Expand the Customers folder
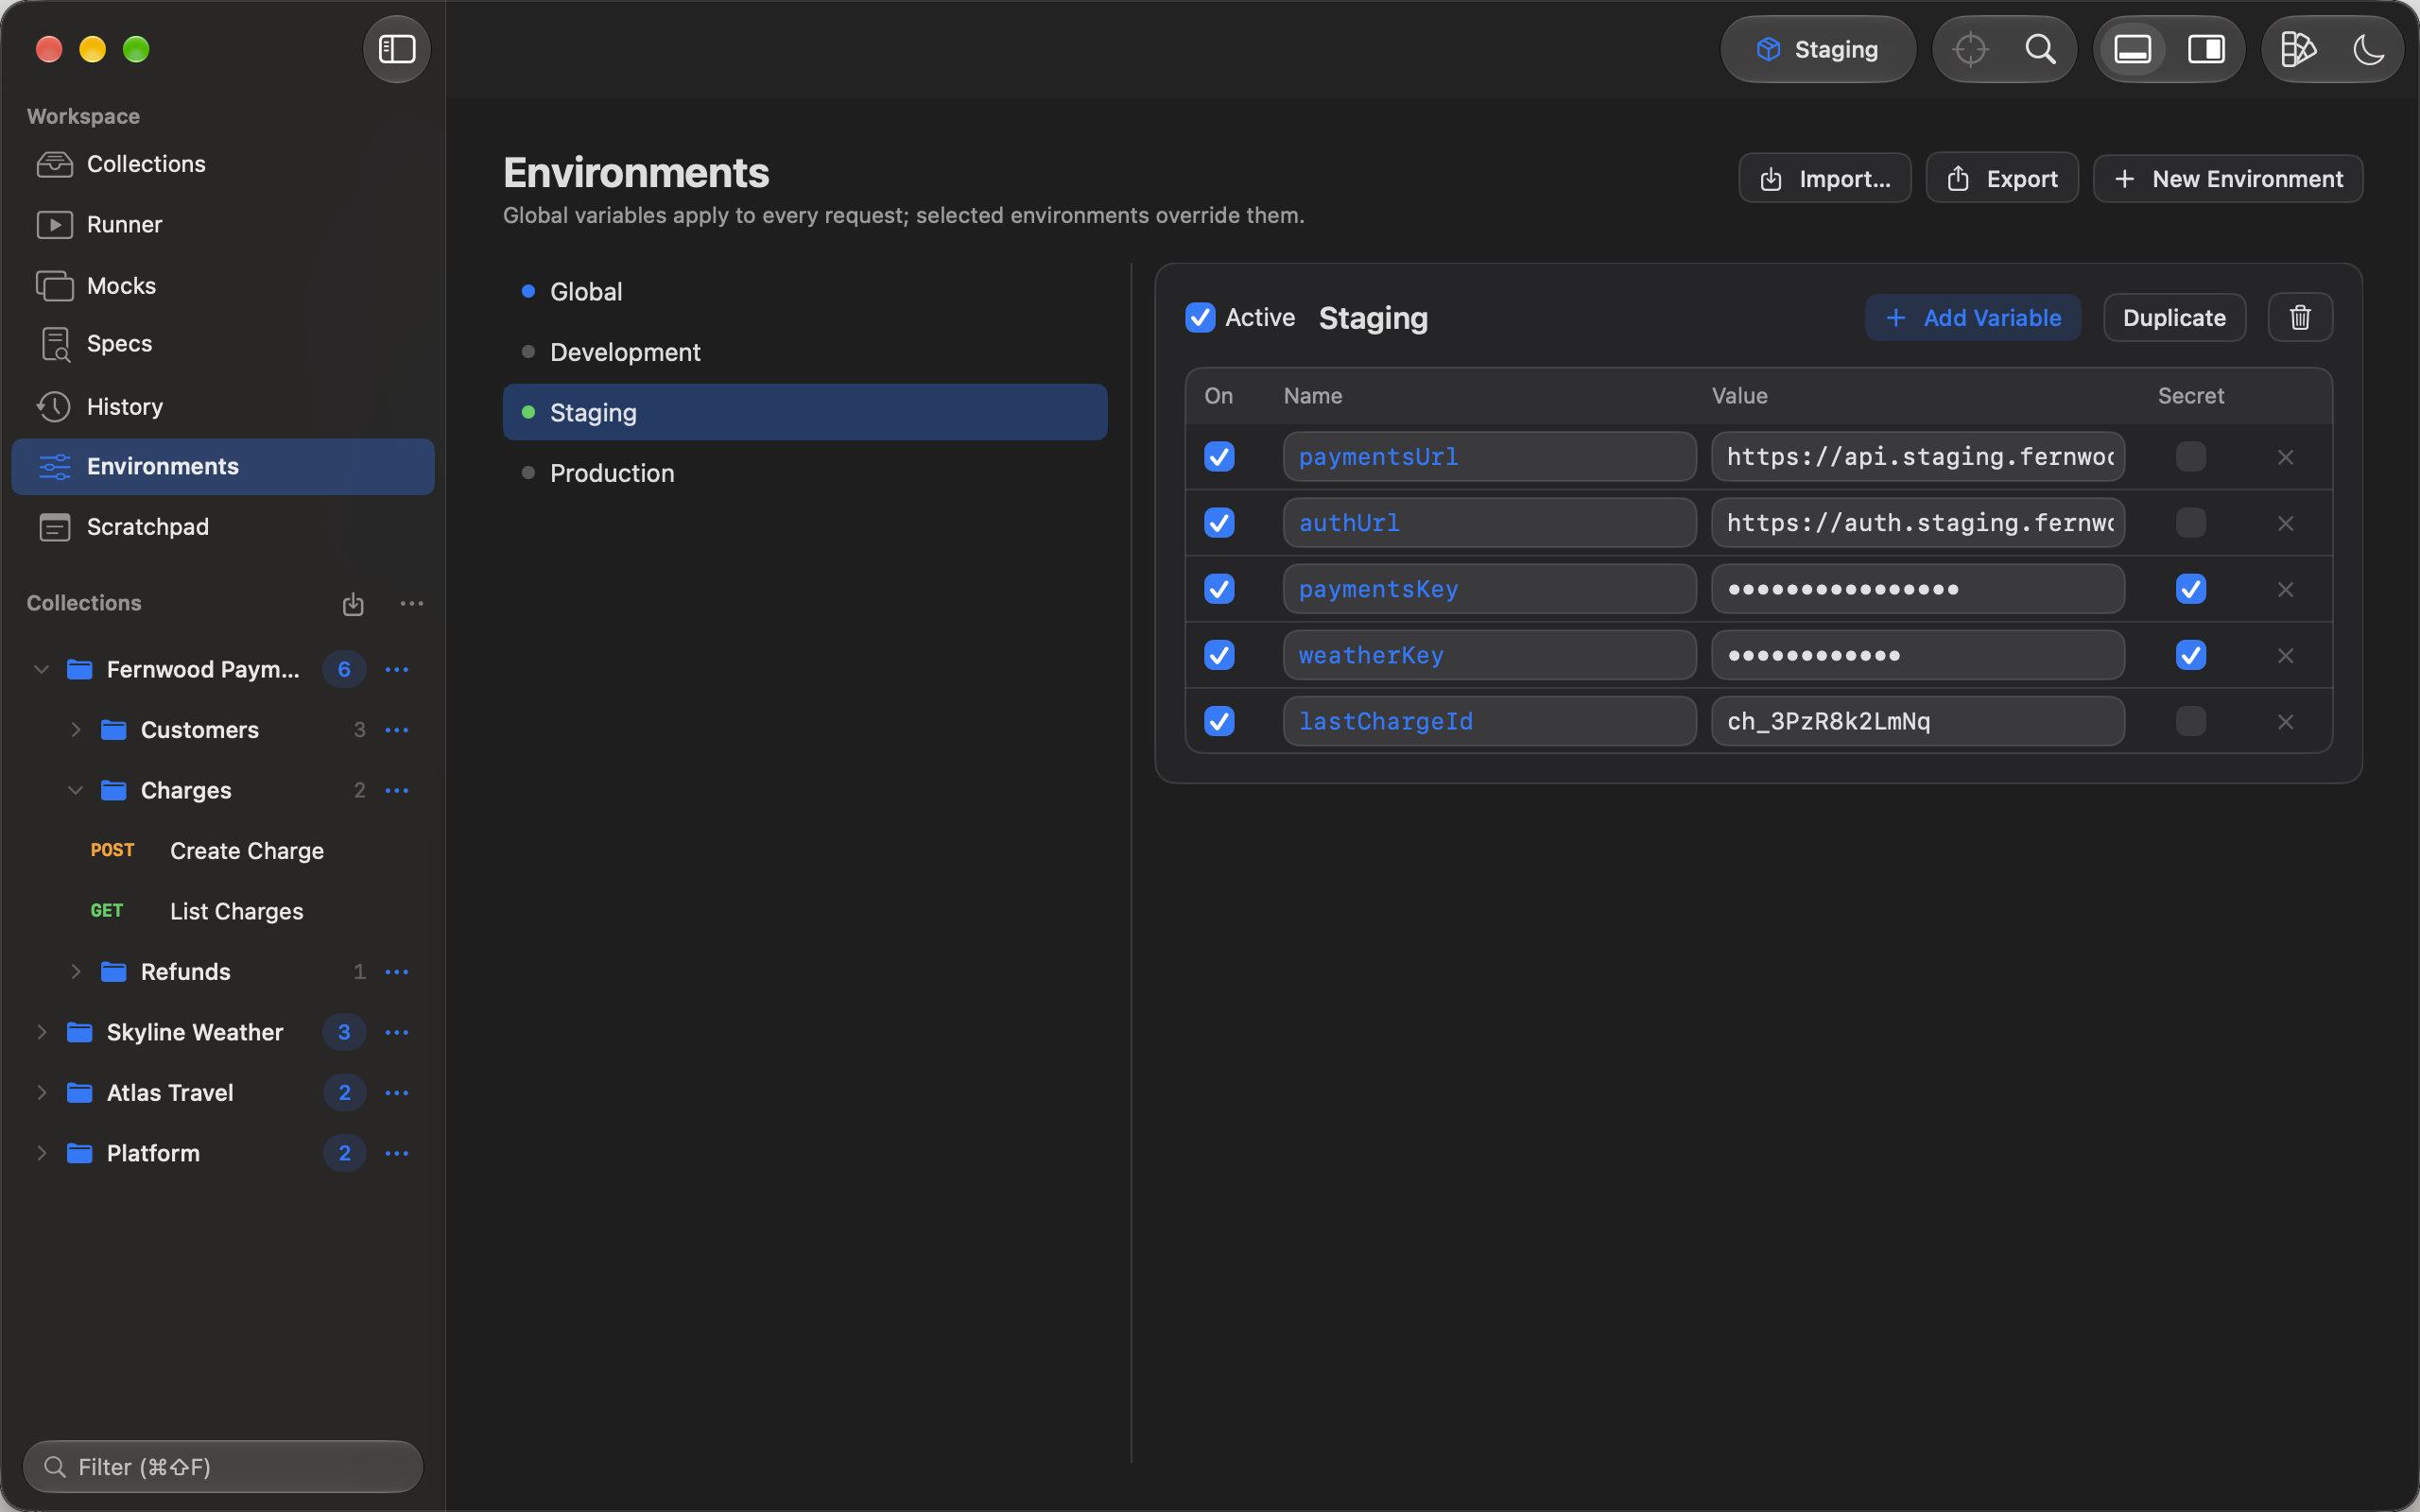2420x1512 pixels. (75, 730)
